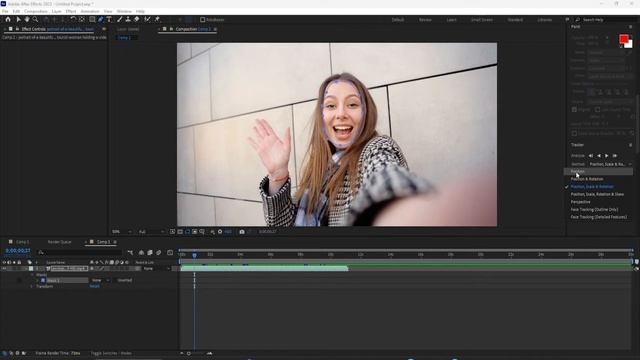Click the graph editor icon in timeline
The image size is (640, 360).
tap(170, 253)
